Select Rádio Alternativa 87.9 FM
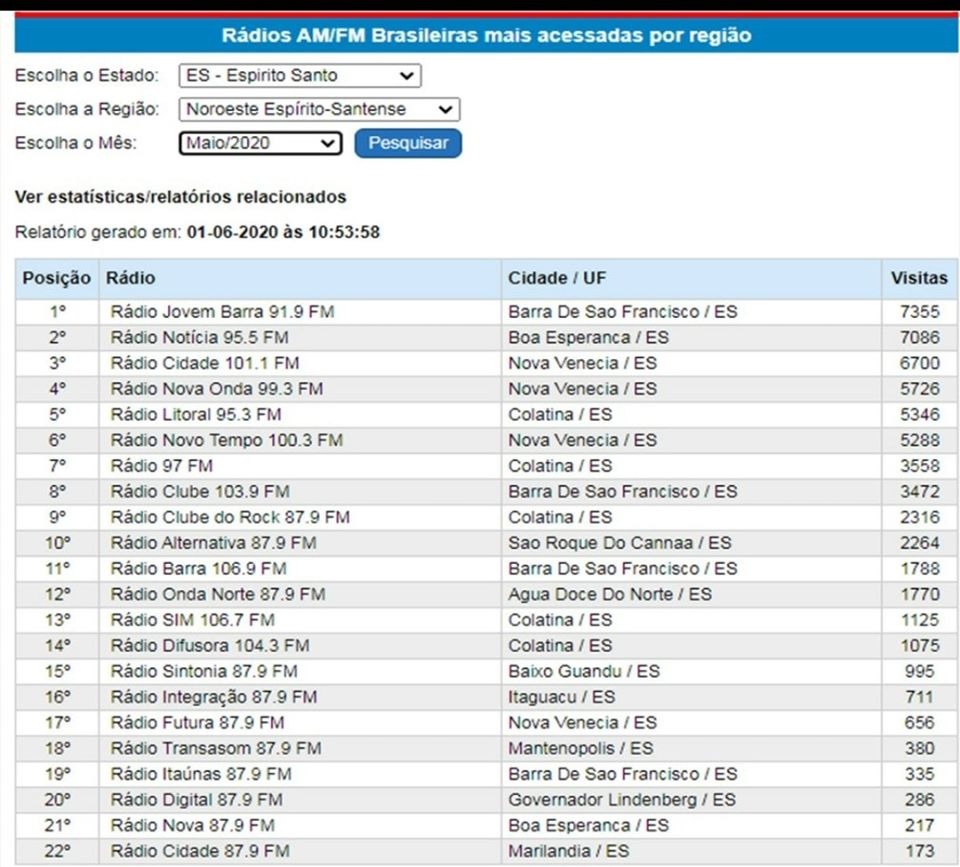The width and height of the screenshot is (960, 867). coord(213,543)
